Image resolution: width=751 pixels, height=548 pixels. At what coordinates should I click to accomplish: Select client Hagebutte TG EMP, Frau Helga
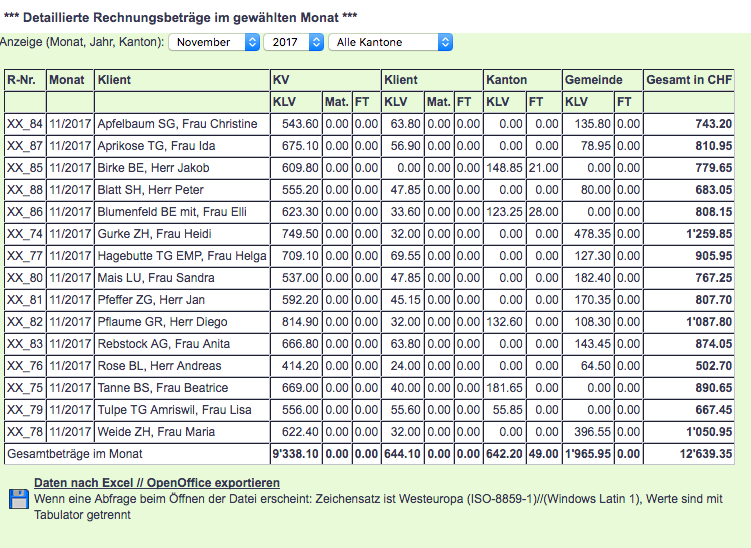pyautogui.click(x=181, y=256)
